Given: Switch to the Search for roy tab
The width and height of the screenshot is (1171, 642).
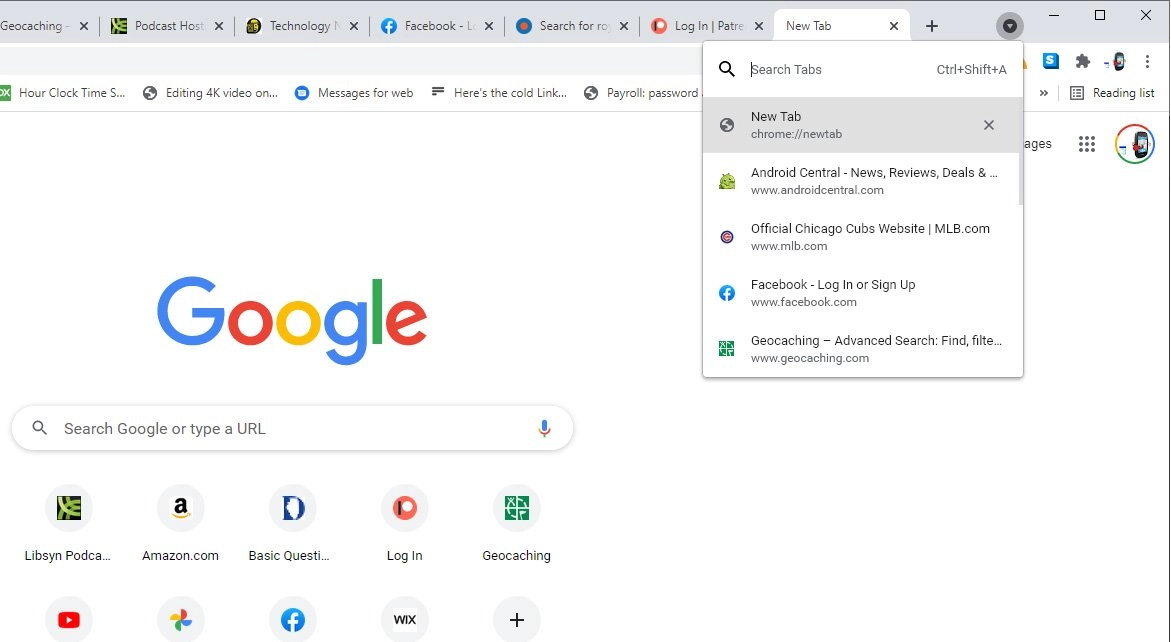Looking at the screenshot, I should click(x=570, y=26).
